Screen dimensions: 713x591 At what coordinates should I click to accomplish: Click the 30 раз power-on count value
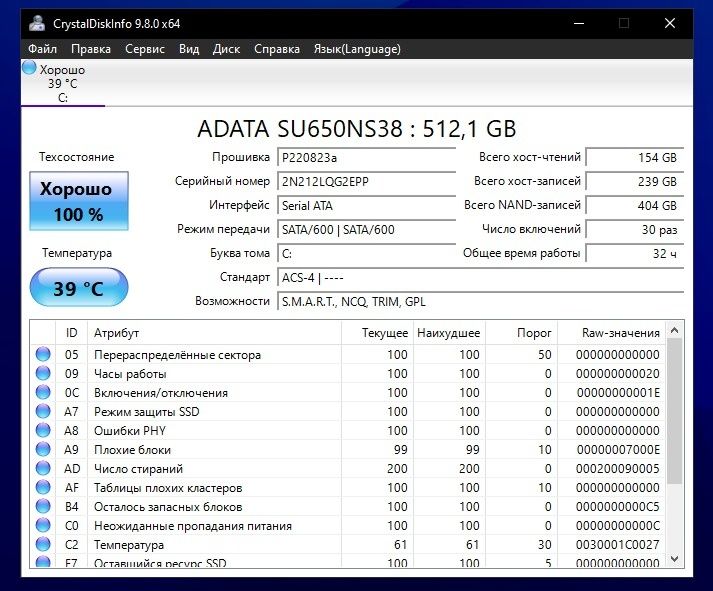(635, 230)
